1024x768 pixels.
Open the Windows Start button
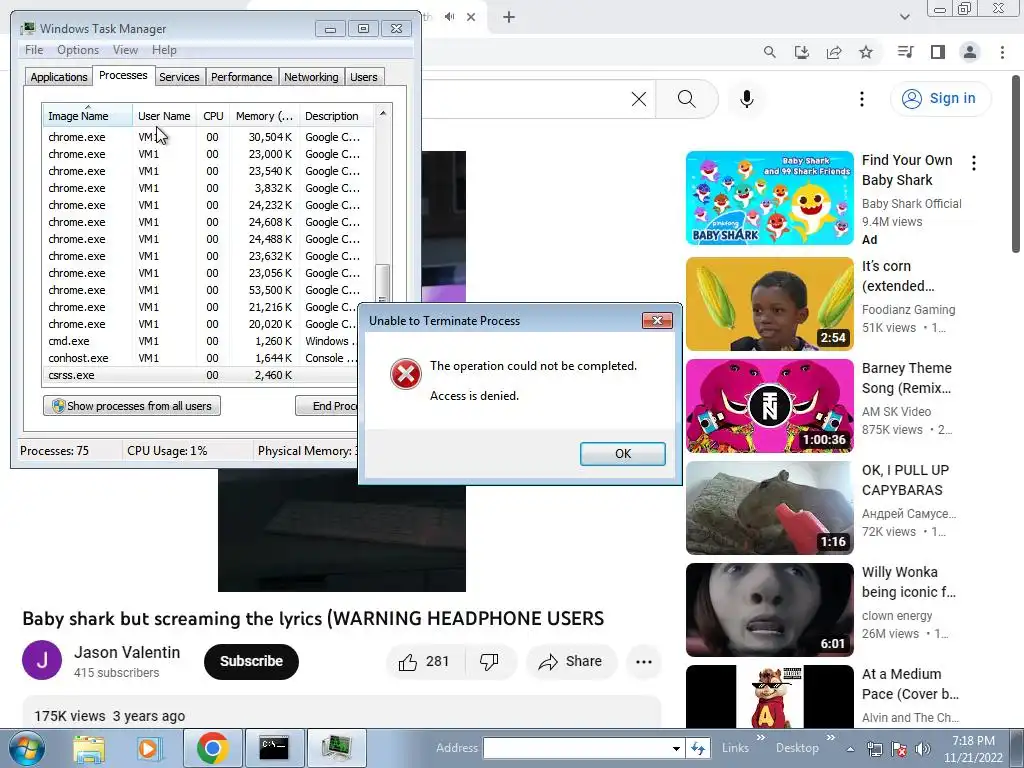[x=27, y=748]
